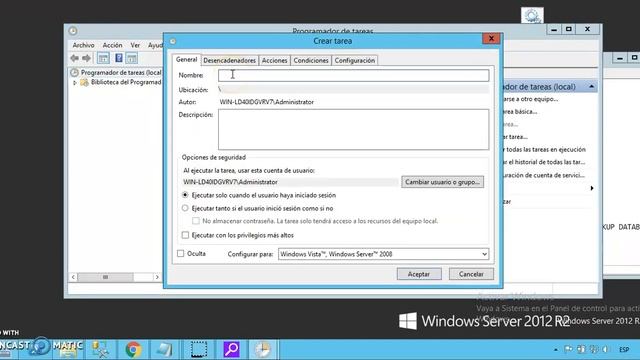Click the ESP language indicator in tray
Viewport: 640px width, 360px height.
tap(624, 350)
